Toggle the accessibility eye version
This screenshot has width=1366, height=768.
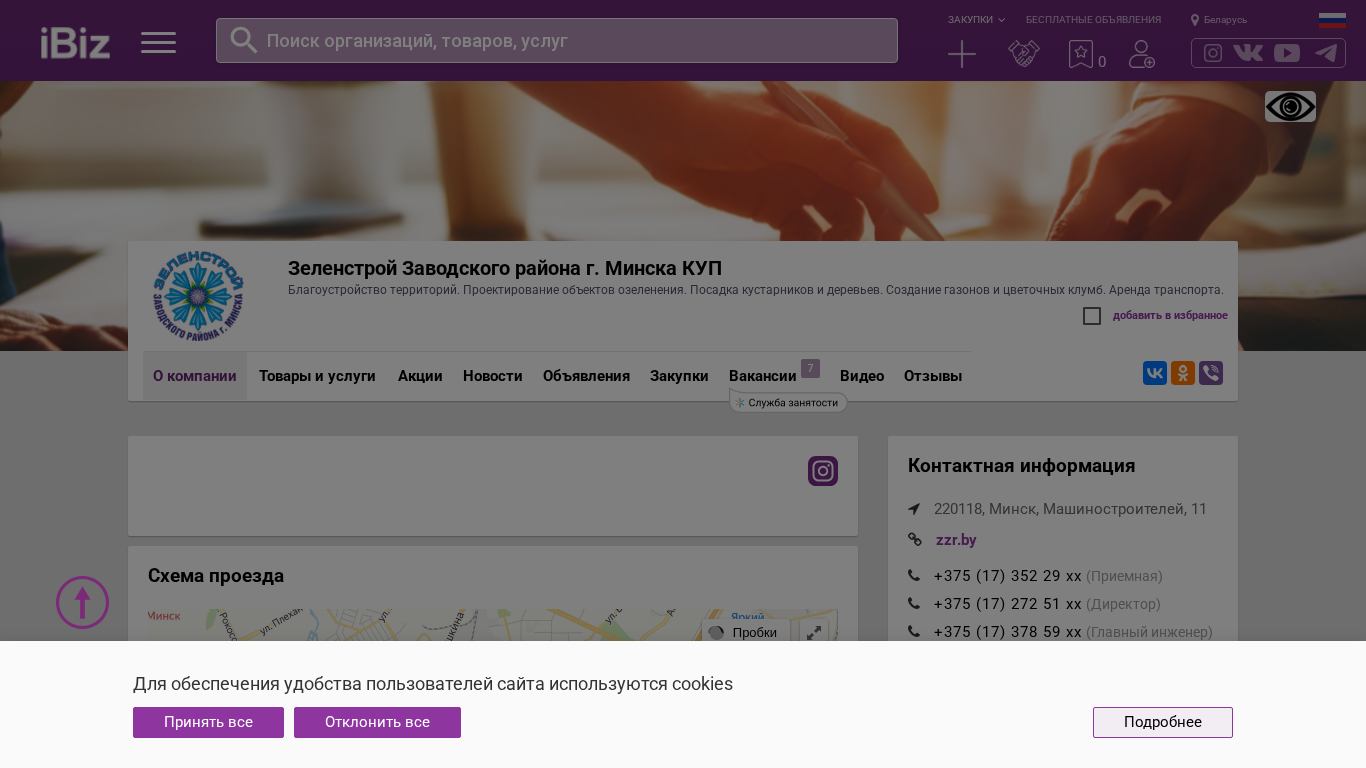[x=1290, y=106]
